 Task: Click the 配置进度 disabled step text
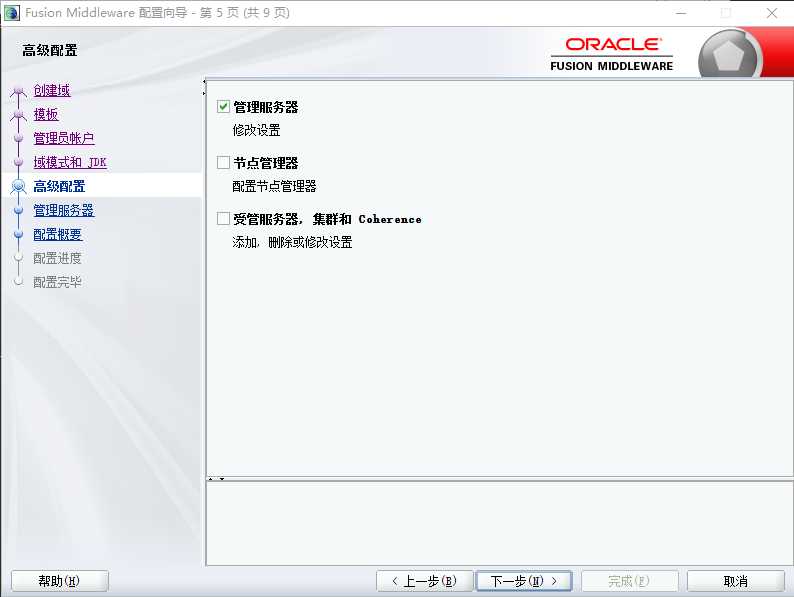click(x=57, y=258)
